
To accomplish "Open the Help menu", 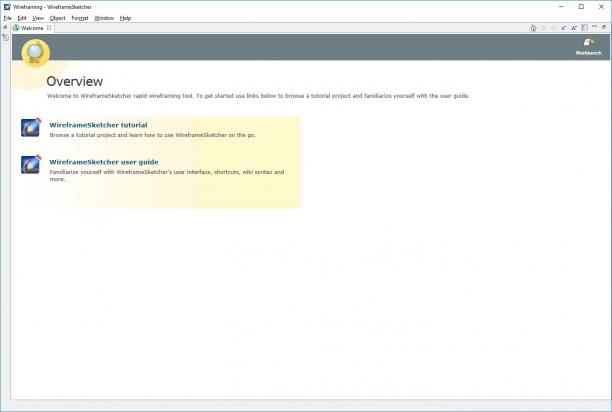I will 125,18.
